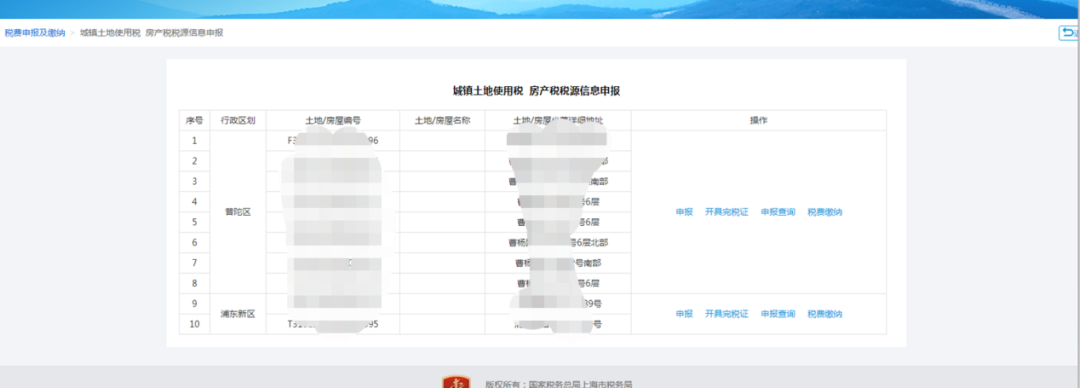1080x388 pixels.
Task: Click row number 5 in the table
Action: pyautogui.click(x=194, y=222)
